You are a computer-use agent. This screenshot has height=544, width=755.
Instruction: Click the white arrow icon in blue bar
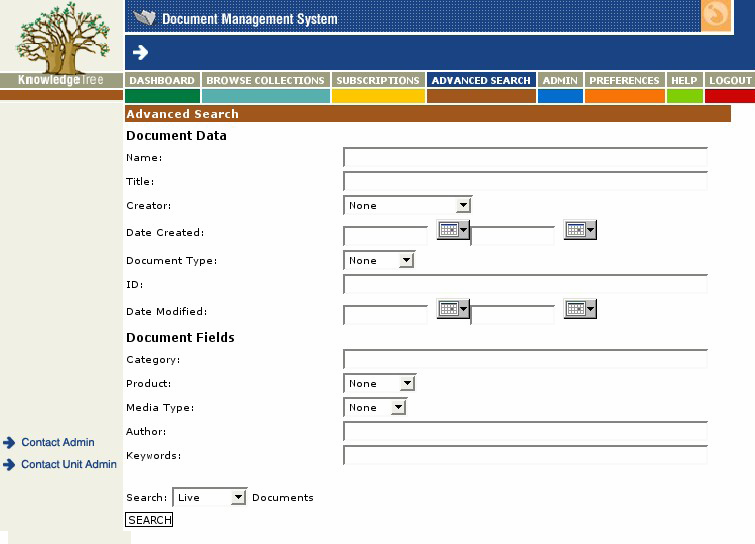[140, 52]
